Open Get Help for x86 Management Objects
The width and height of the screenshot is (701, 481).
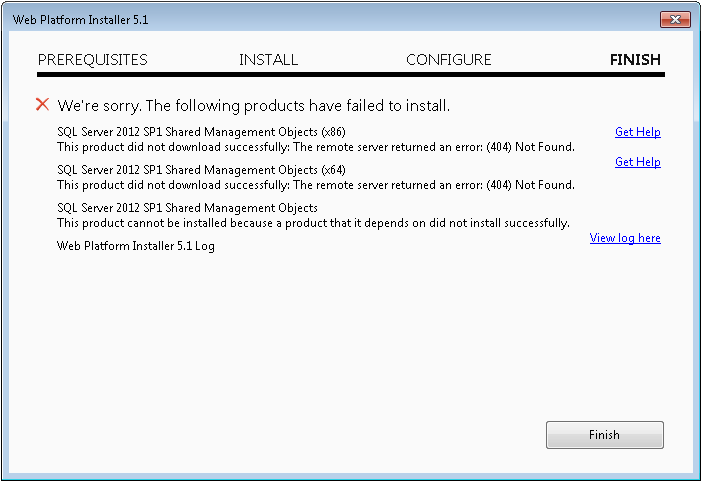(638, 132)
